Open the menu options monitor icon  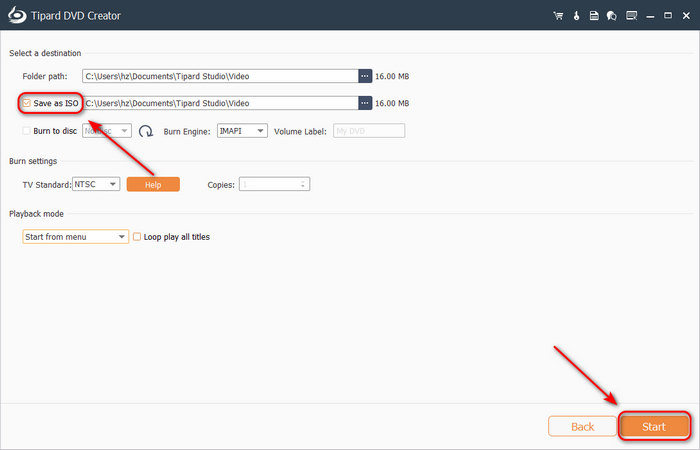[631, 16]
